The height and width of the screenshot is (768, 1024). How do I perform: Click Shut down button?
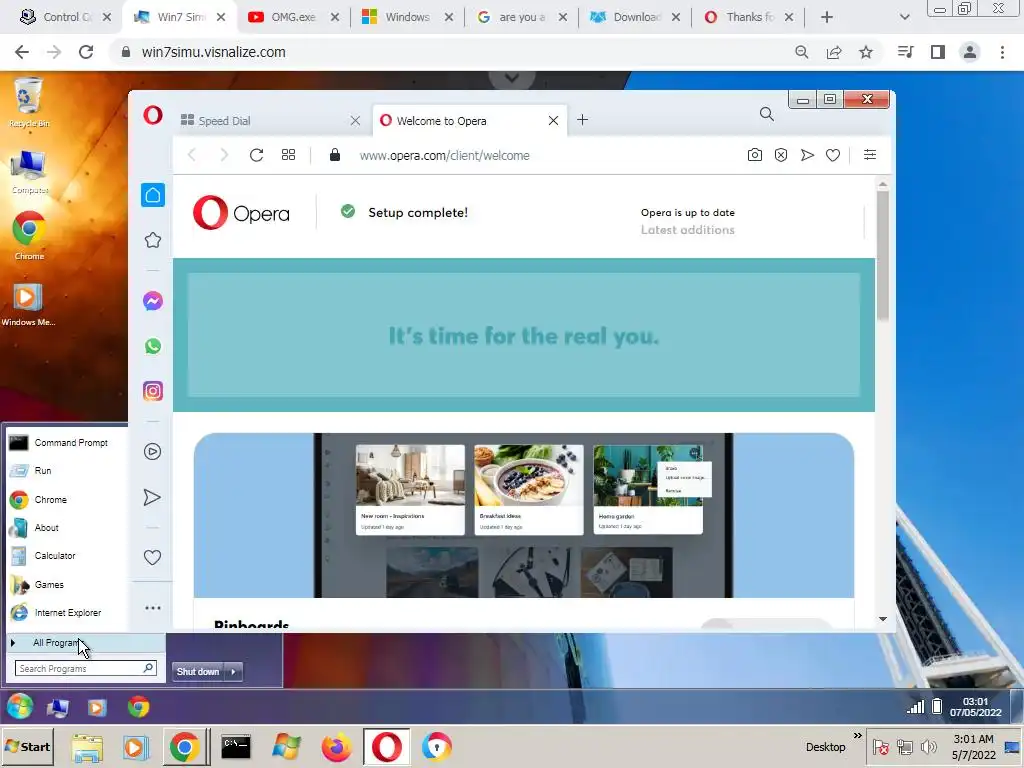point(199,671)
